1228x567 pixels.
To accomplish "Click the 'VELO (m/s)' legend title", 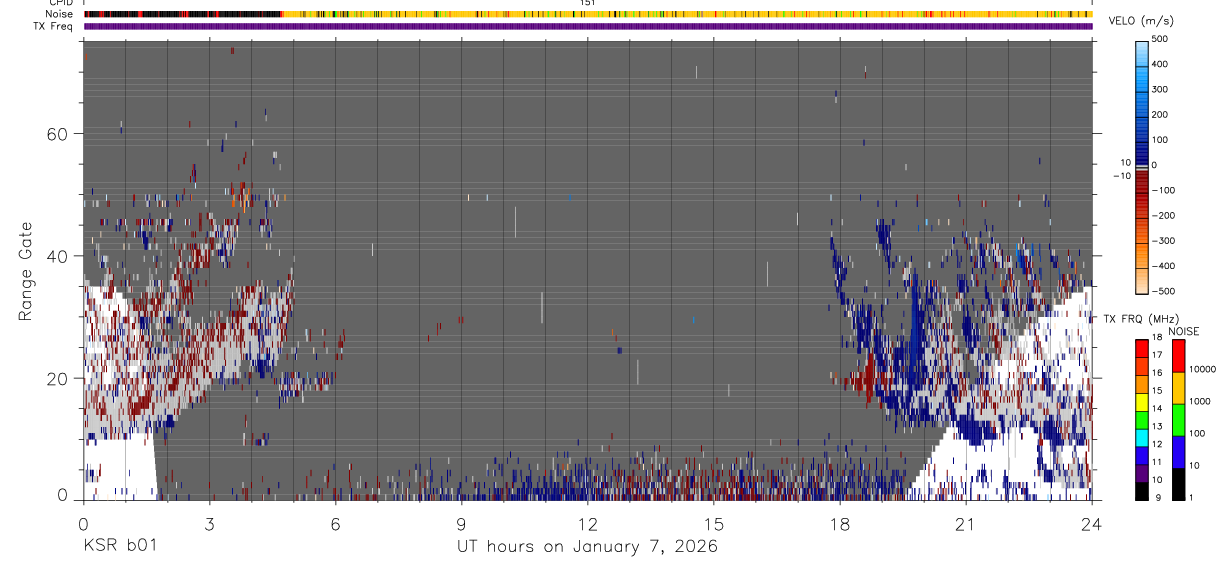I will (x=1143, y=21).
